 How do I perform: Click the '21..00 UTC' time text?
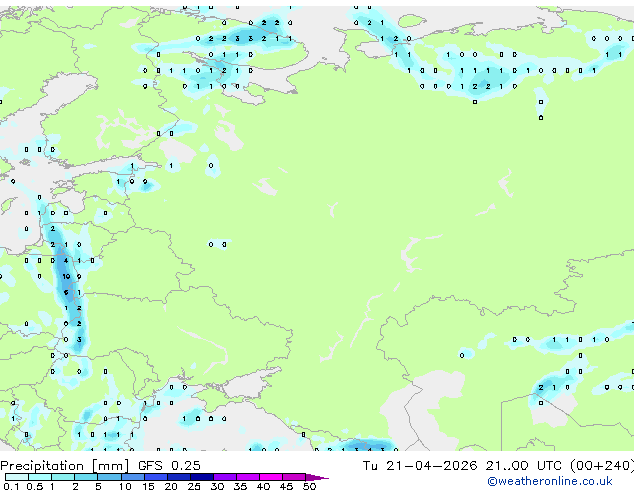pyautogui.click(x=523, y=466)
